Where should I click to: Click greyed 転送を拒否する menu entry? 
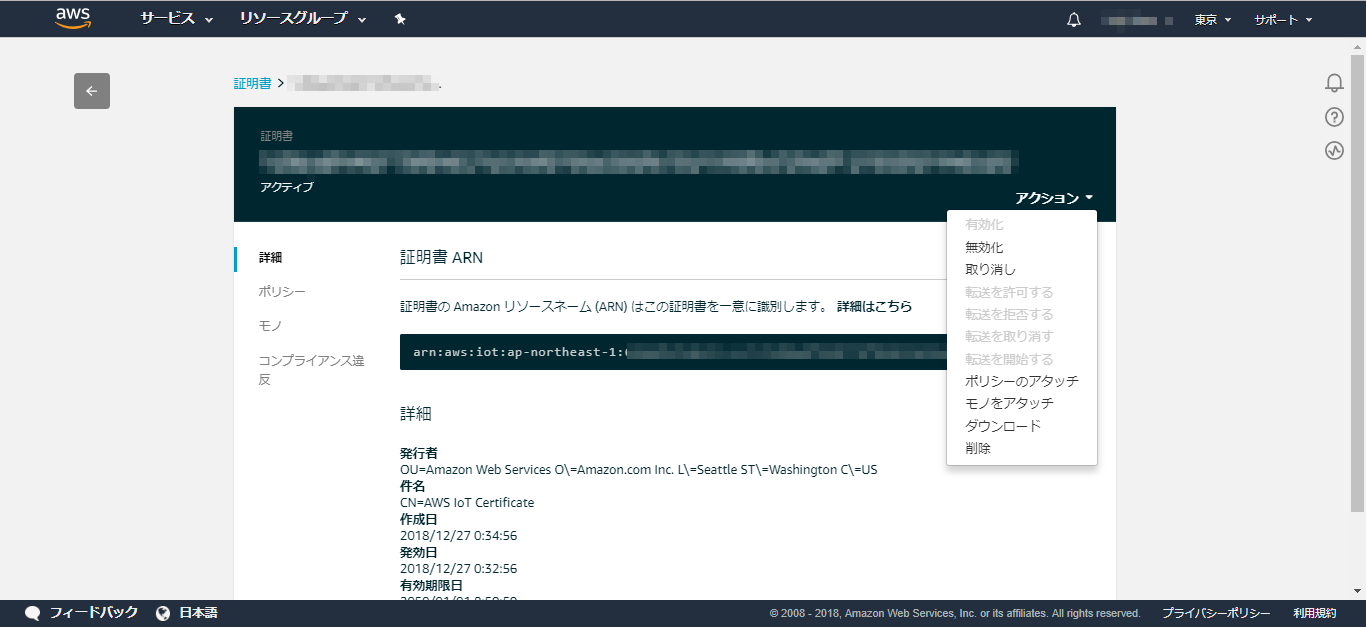1009,314
